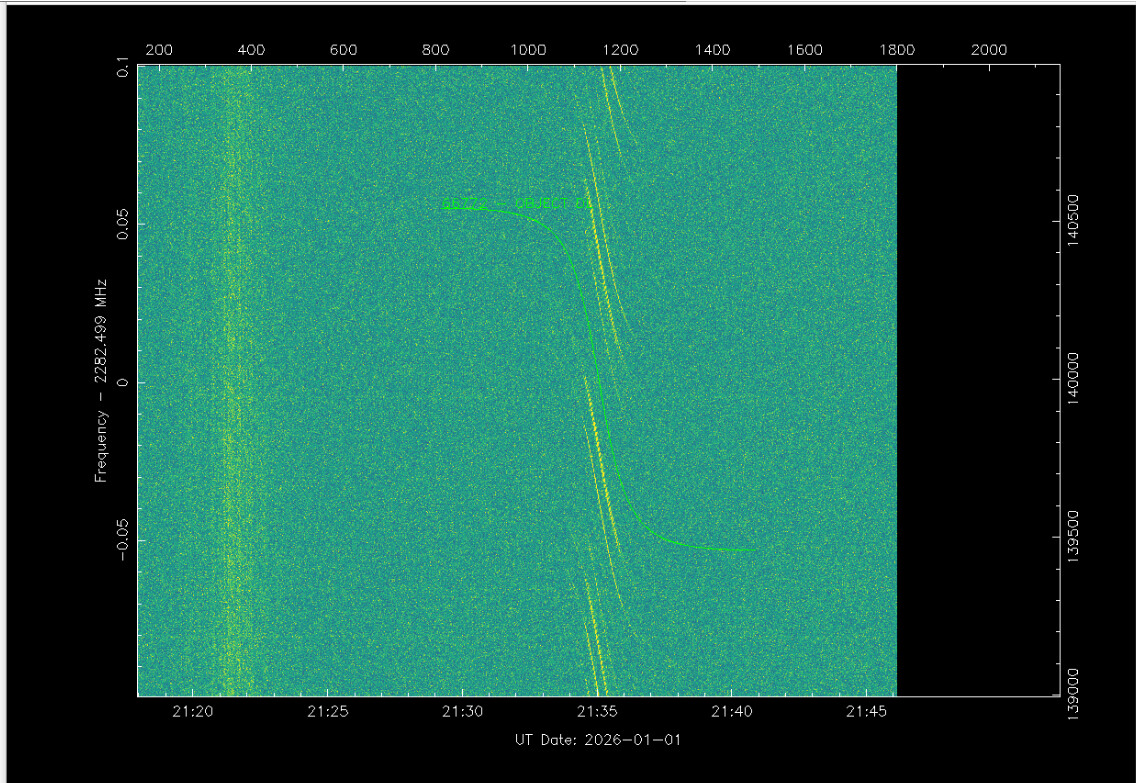Click the -0.05 frequency axis tick label
1136x783 pixels.
point(122,540)
